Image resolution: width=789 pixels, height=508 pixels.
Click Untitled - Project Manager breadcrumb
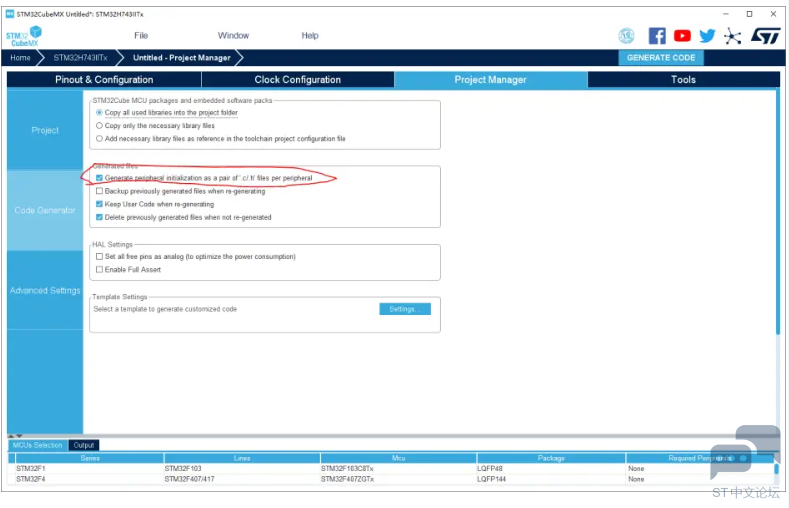182,58
